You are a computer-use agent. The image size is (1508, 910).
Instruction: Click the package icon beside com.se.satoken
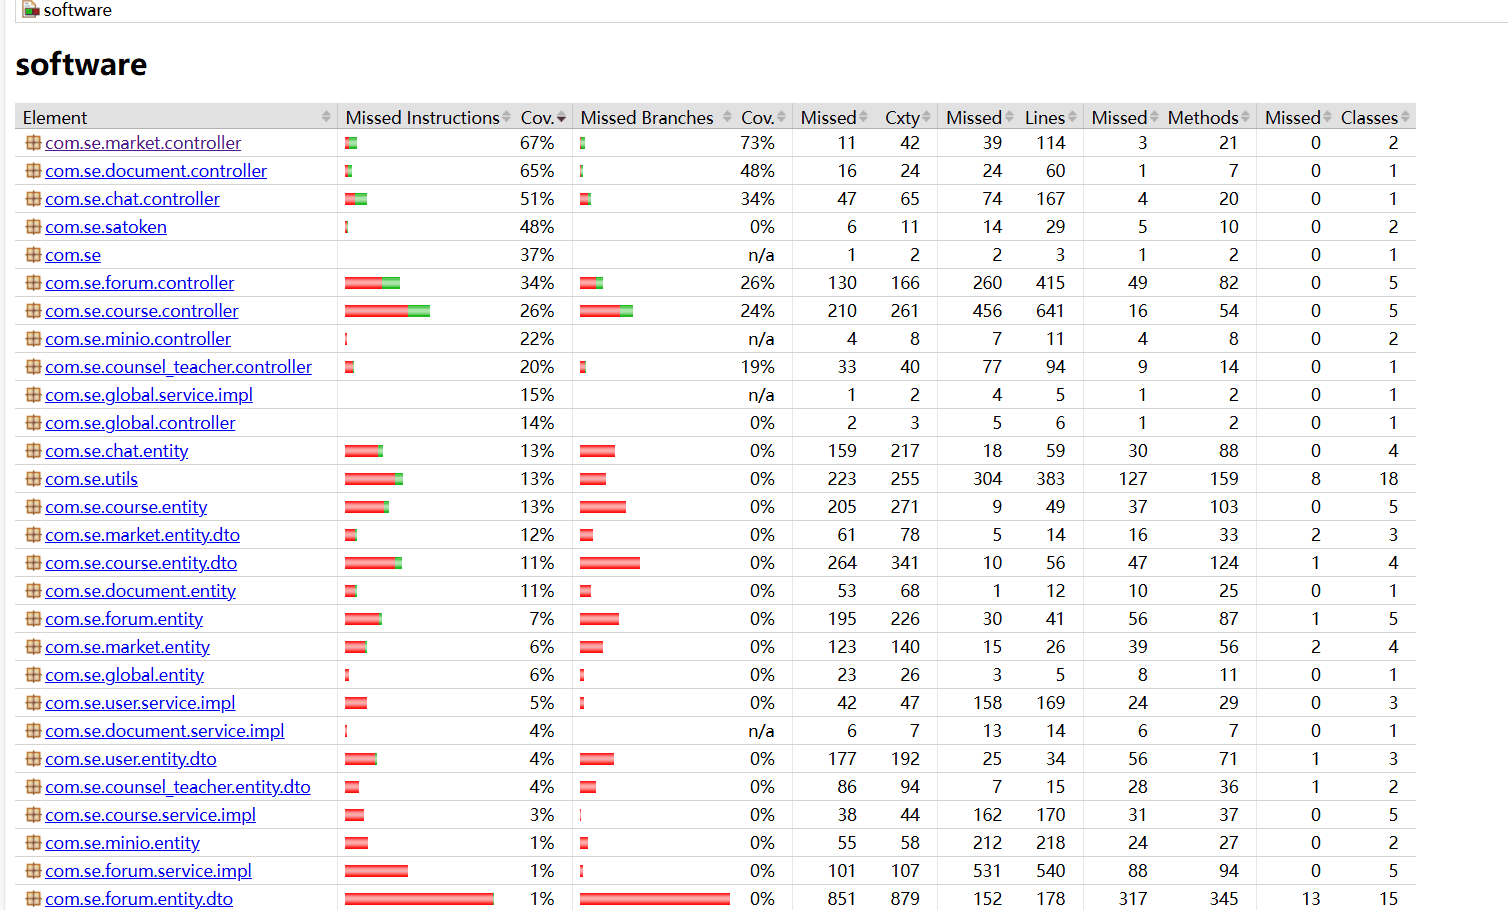tap(33, 227)
